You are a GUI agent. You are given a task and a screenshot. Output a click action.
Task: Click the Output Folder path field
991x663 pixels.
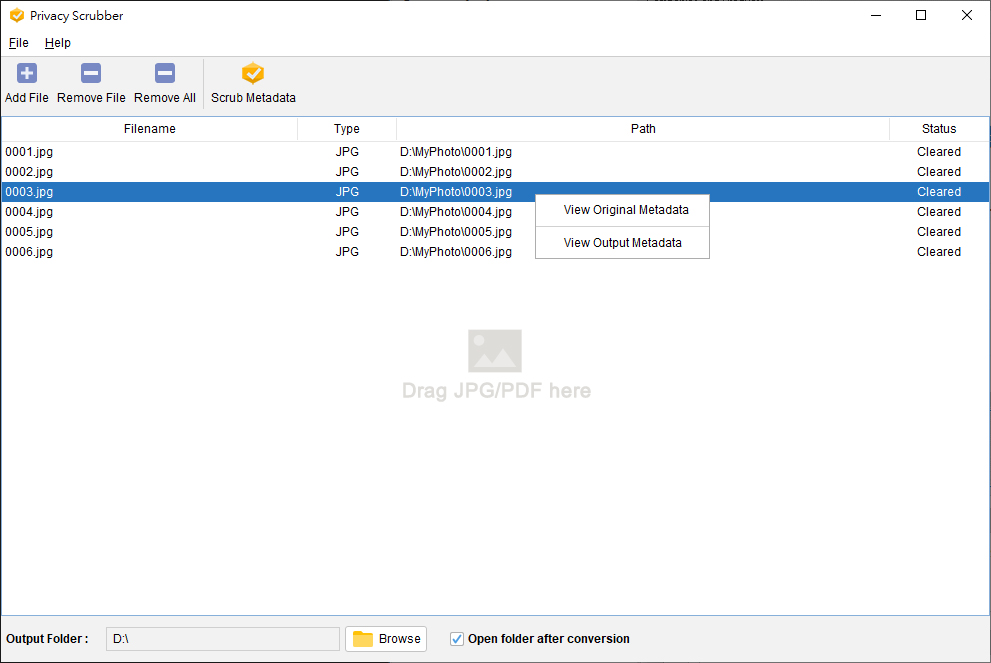point(222,639)
